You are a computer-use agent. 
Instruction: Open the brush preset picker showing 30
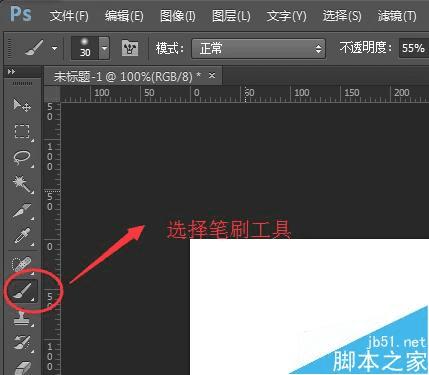point(85,48)
